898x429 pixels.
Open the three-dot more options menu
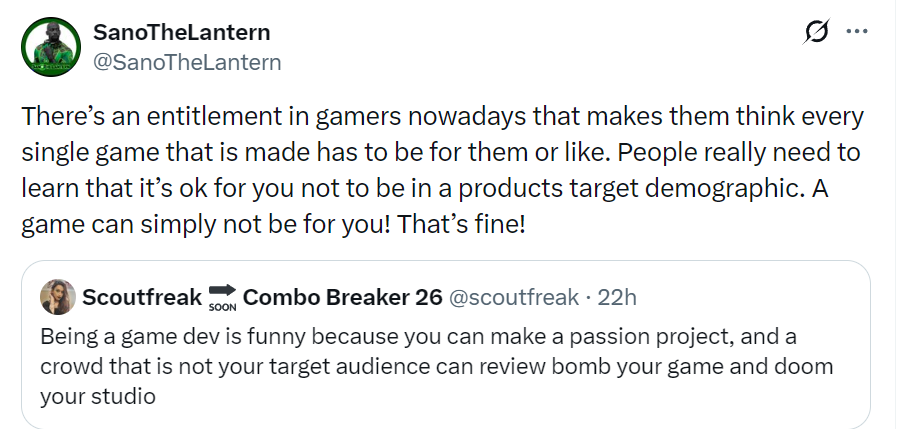point(857,32)
